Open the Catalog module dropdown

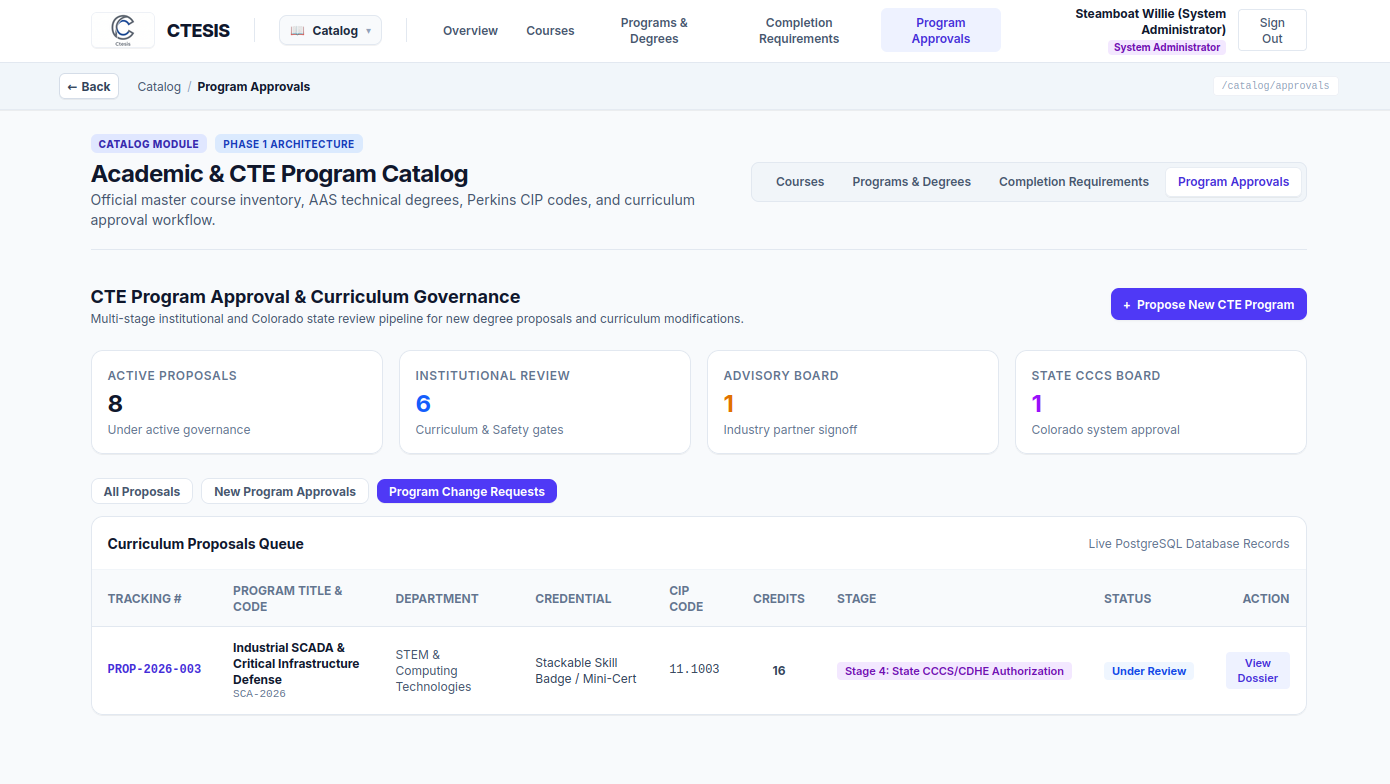tap(330, 31)
